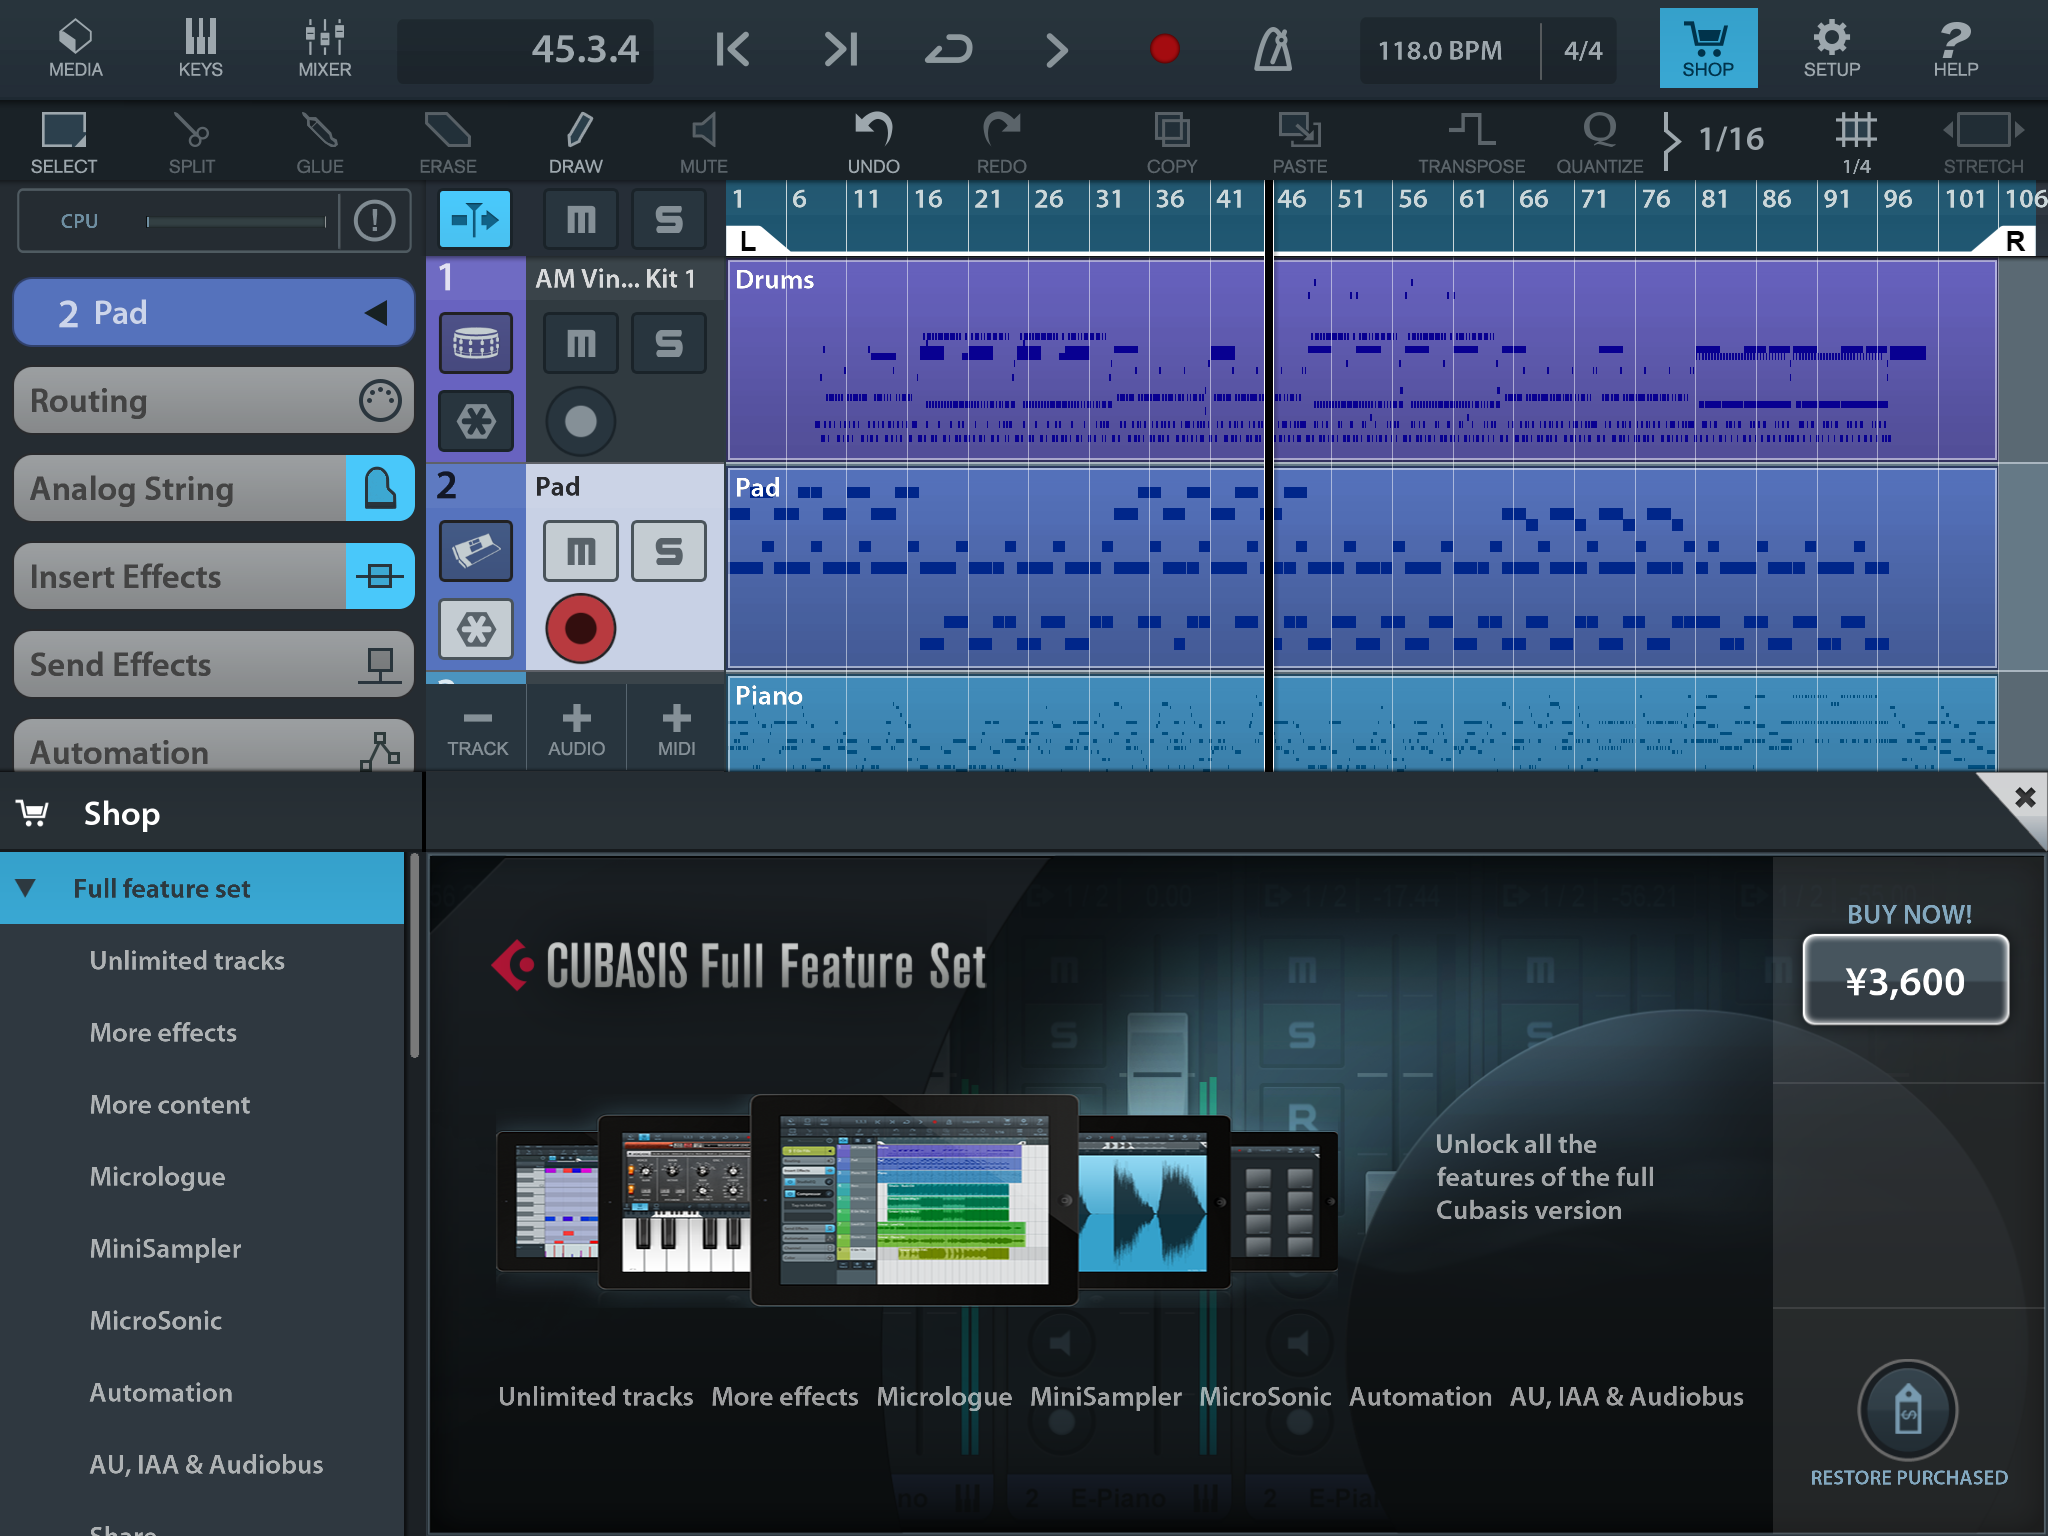Open the drum kit instrument icon
The height and width of the screenshot is (1536, 2048).
point(476,343)
